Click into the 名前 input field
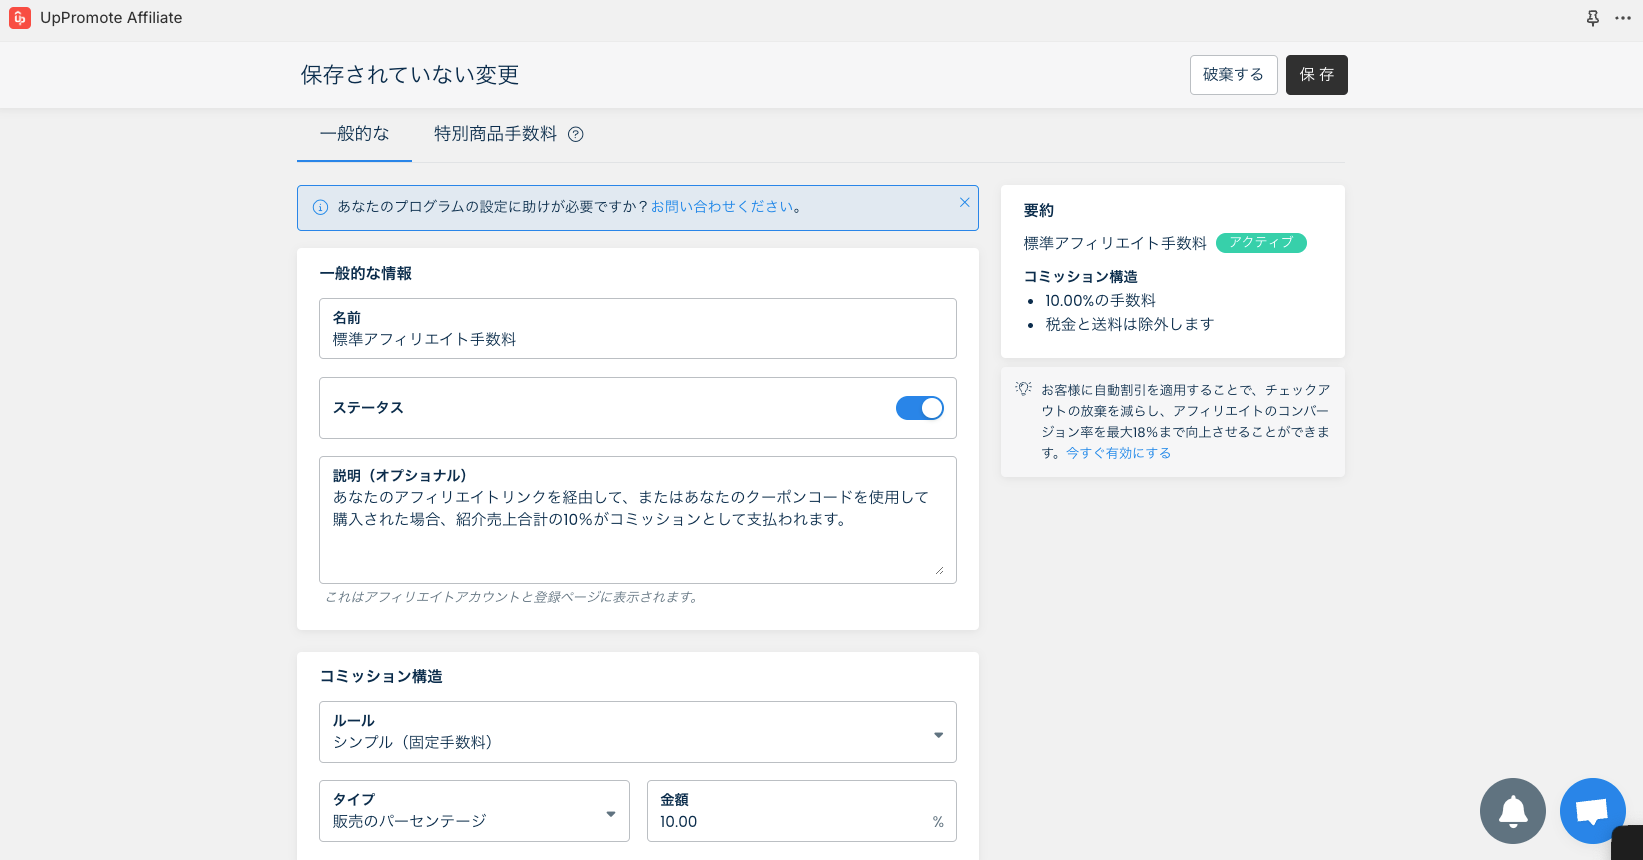Screen dimensions: 1643x860 (637, 339)
